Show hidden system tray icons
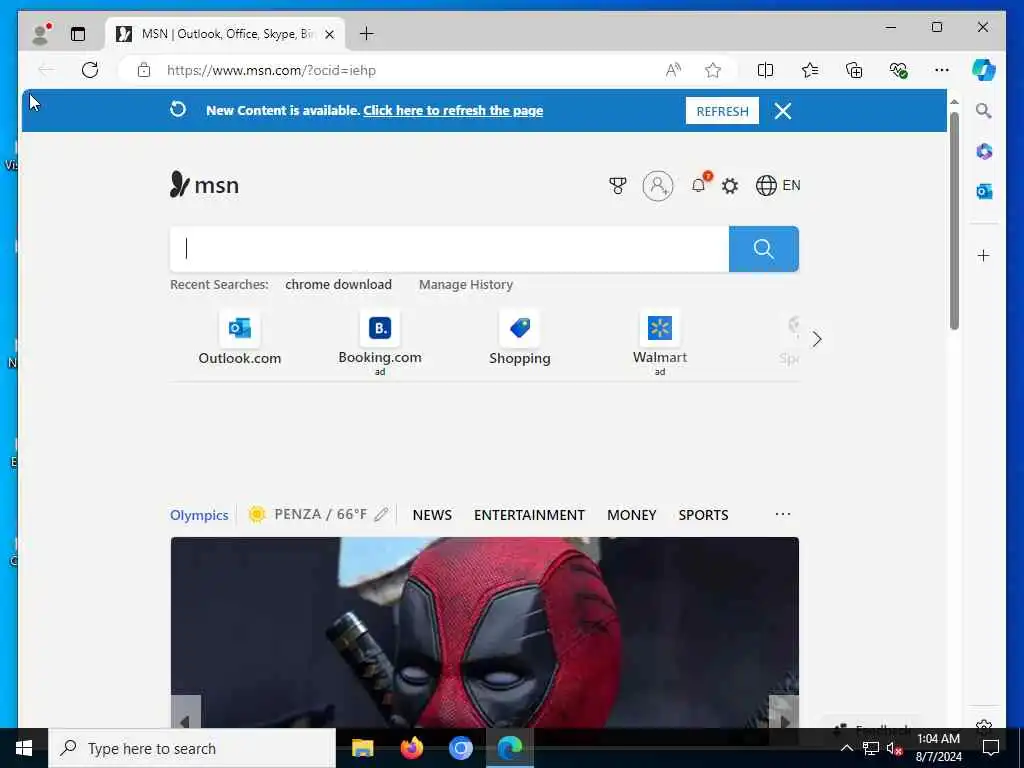This screenshot has height=768, width=1024. (846, 748)
